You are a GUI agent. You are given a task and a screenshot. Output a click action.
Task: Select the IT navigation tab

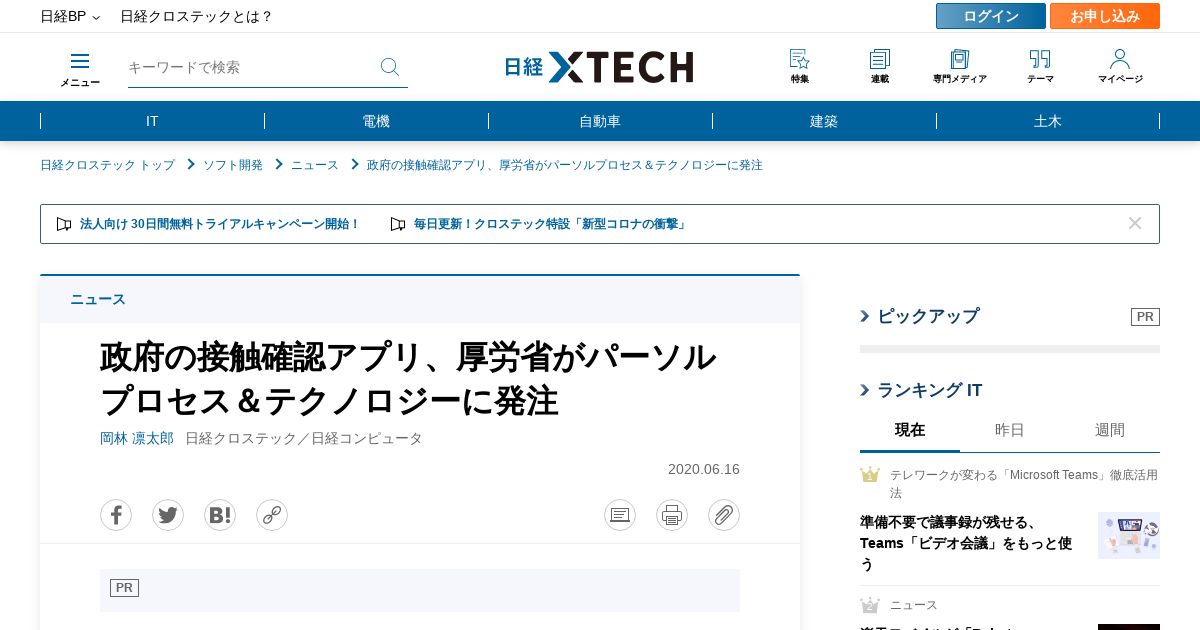click(152, 121)
